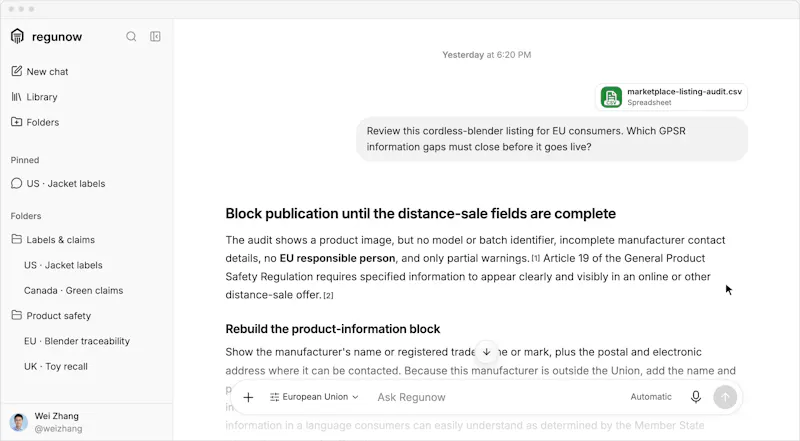Select US · Jacket labels under Labels & claims

click(x=63, y=265)
